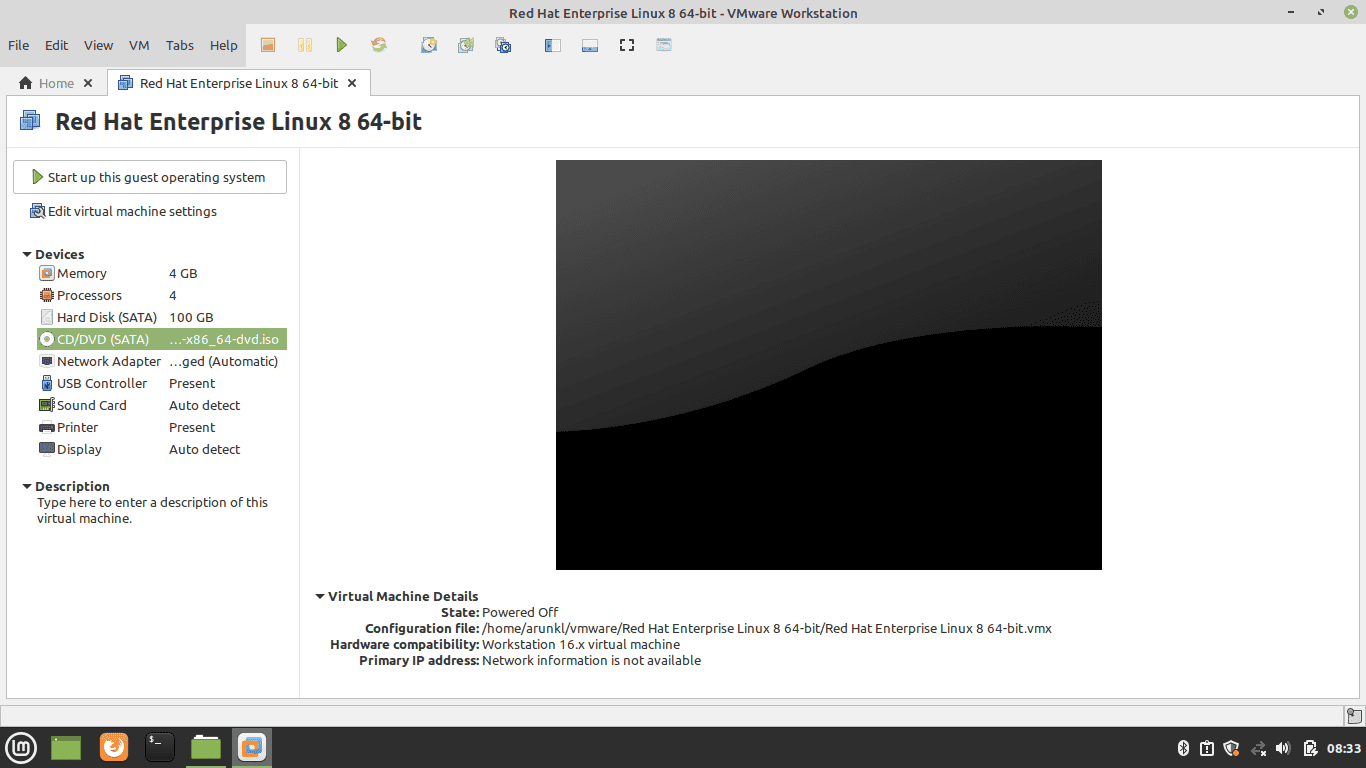Close the Home tab
This screenshot has width=1366, height=768.
coord(88,83)
